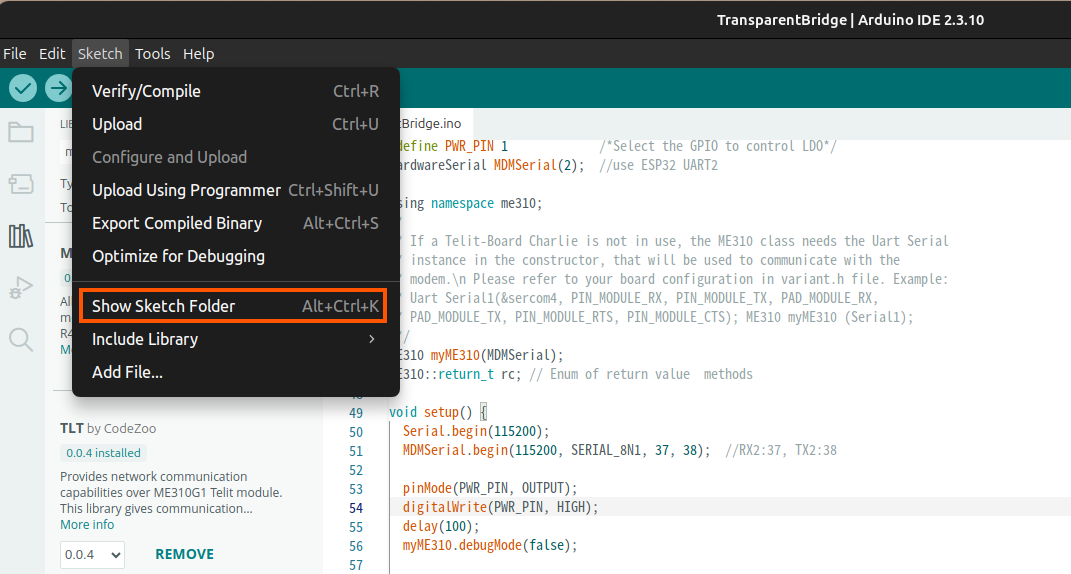This screenshot has height=574, width=1071.
Task: Open the Edit menu
Action: click(52, 54)
